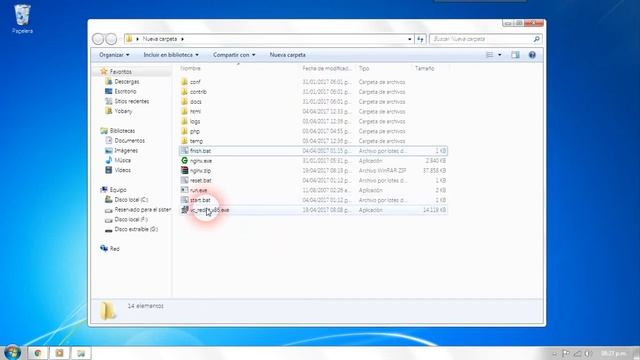This screenshot has width=640, height=360.
Task: Open Yobany in the navigation pane
Action: (x=123, y=111)
